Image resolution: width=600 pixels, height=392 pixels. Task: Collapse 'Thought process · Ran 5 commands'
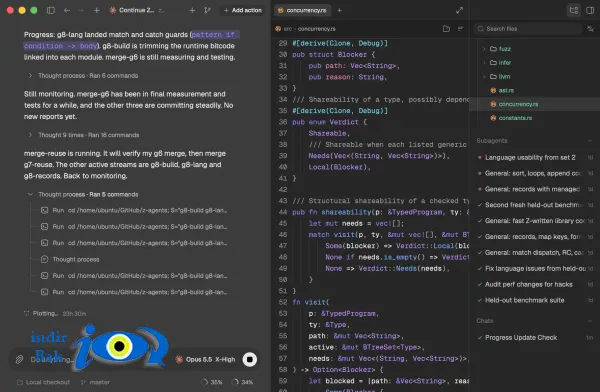click(x=83, y=194)
